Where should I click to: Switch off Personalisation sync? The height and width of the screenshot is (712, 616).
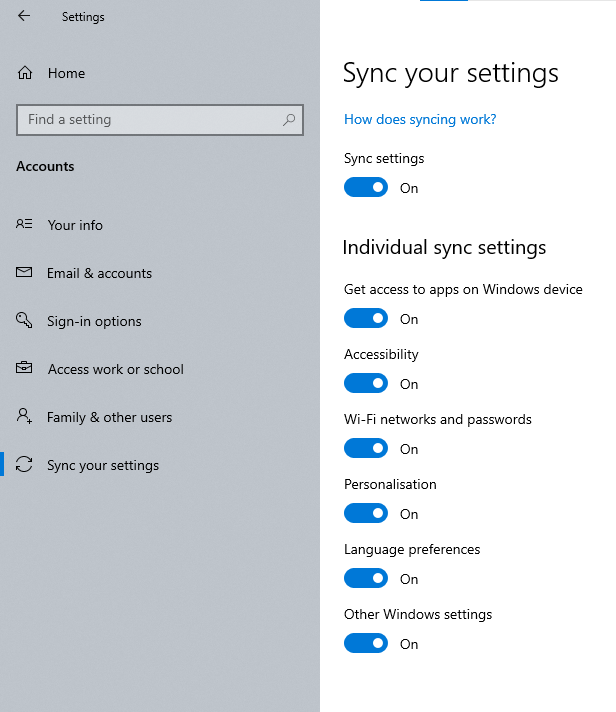point(366,513)
